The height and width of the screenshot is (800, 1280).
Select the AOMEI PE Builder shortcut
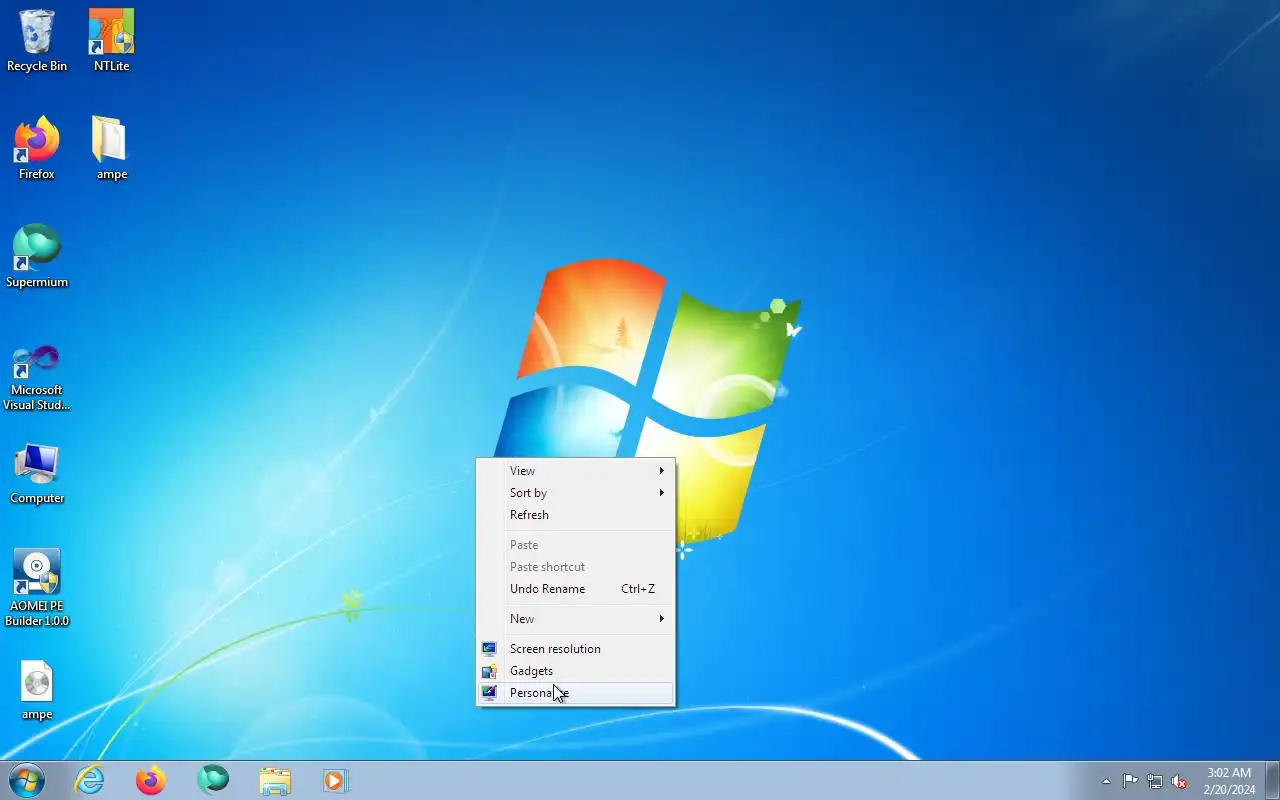click(37, 588)
